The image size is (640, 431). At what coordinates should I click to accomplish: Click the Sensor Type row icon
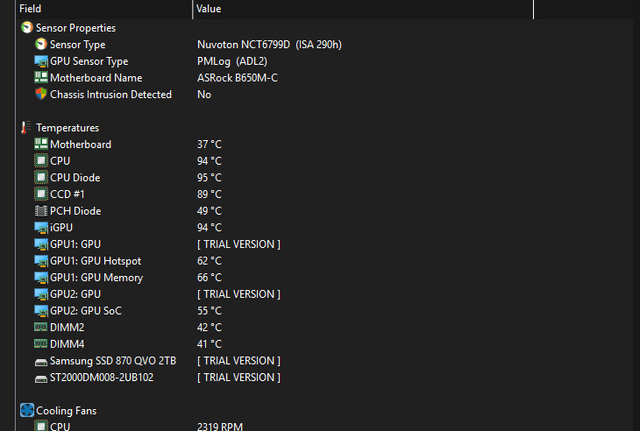[x=41, y=44]
